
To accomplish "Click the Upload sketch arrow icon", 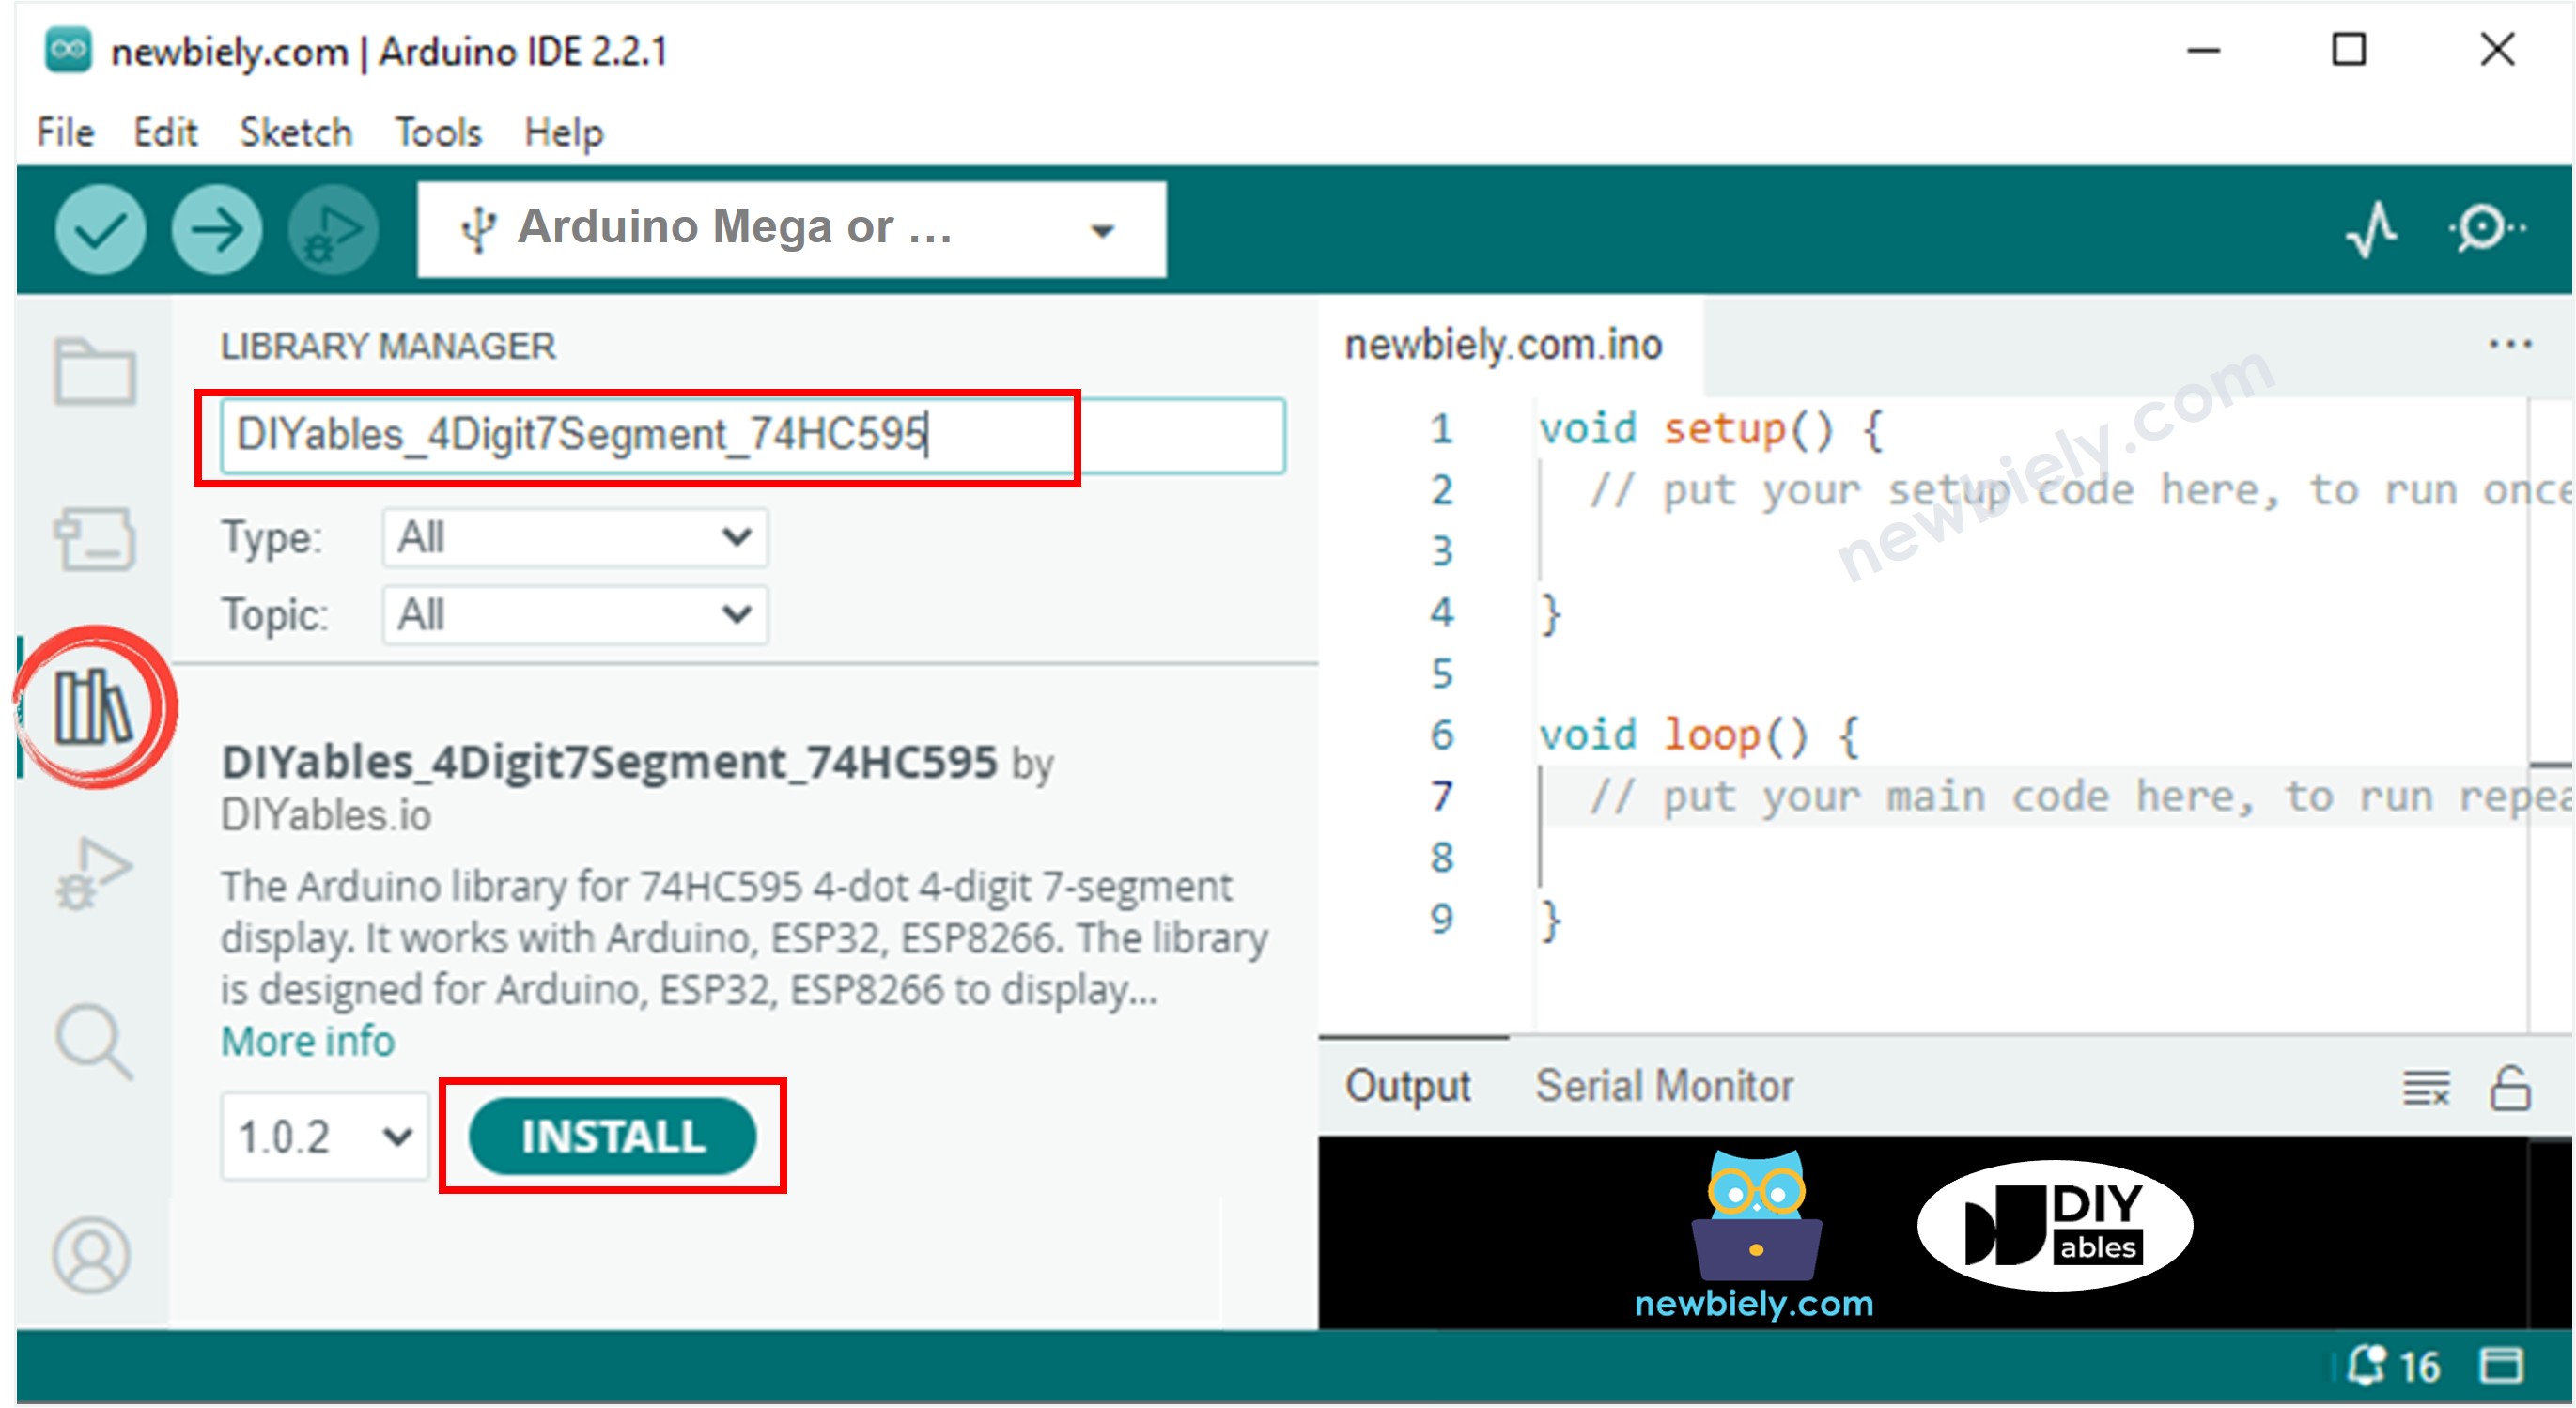I will [218, 230].
